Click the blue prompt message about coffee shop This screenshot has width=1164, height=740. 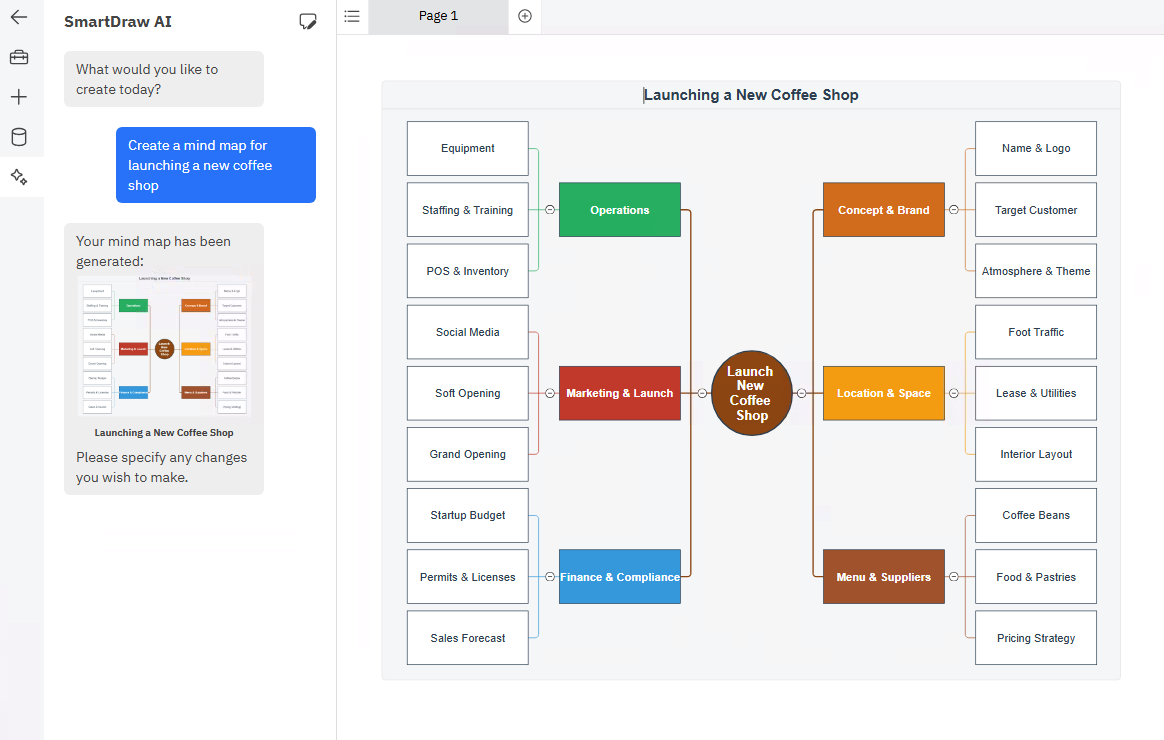(216, 165)
